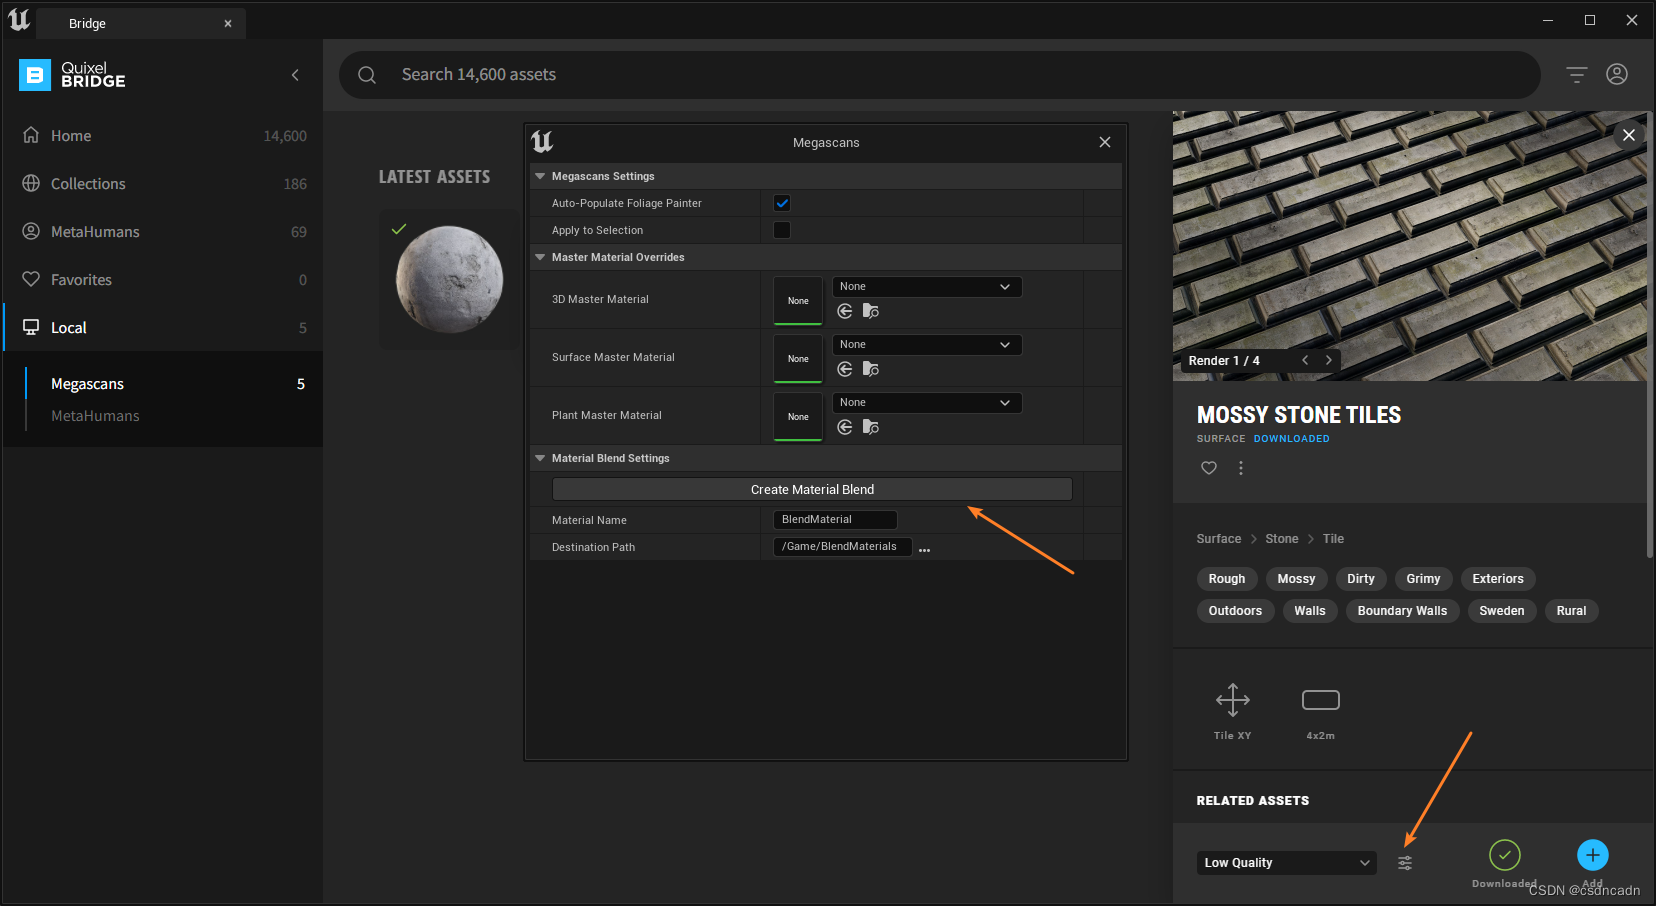Image resolution: width=1656 pixels, height=906 pixels.
Task: Close the Megascans settings dialog
Action: point(1105,142)
